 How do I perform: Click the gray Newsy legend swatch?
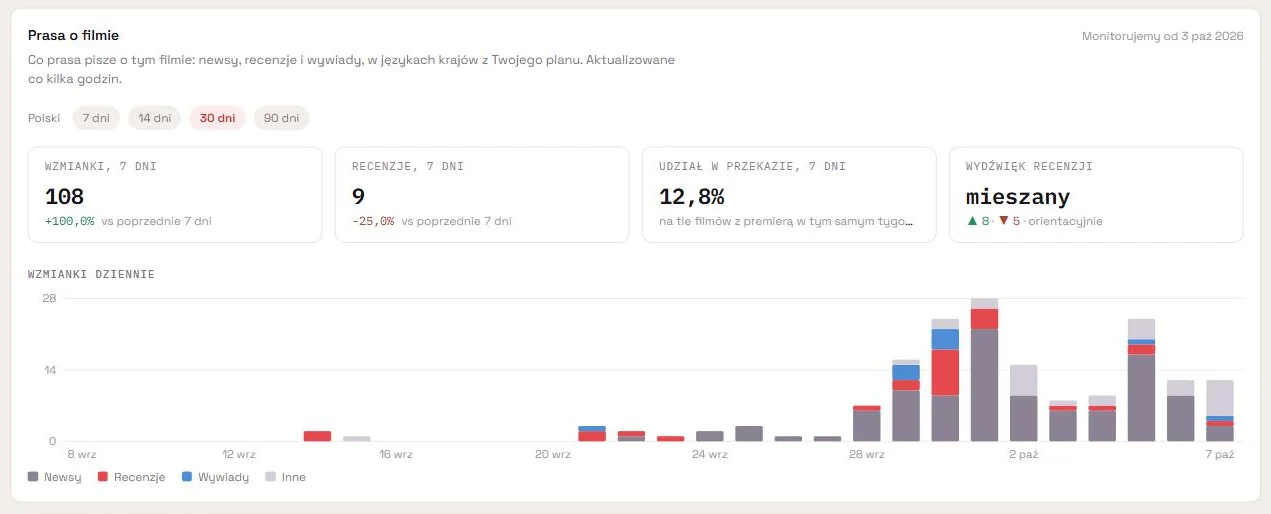(33, 478)
